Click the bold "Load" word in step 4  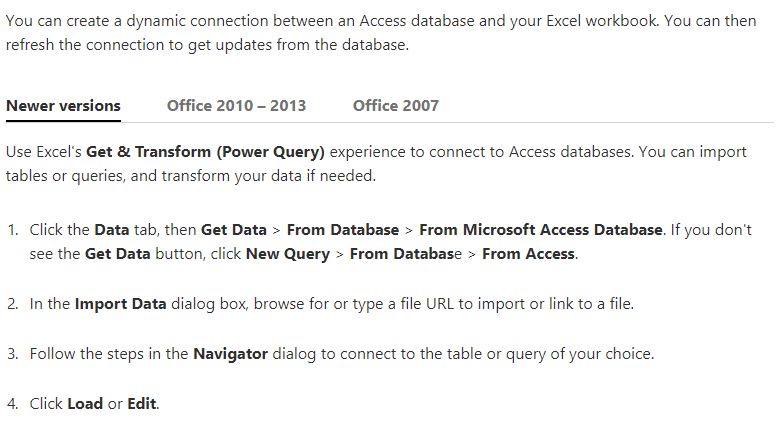tap(85, 403)
